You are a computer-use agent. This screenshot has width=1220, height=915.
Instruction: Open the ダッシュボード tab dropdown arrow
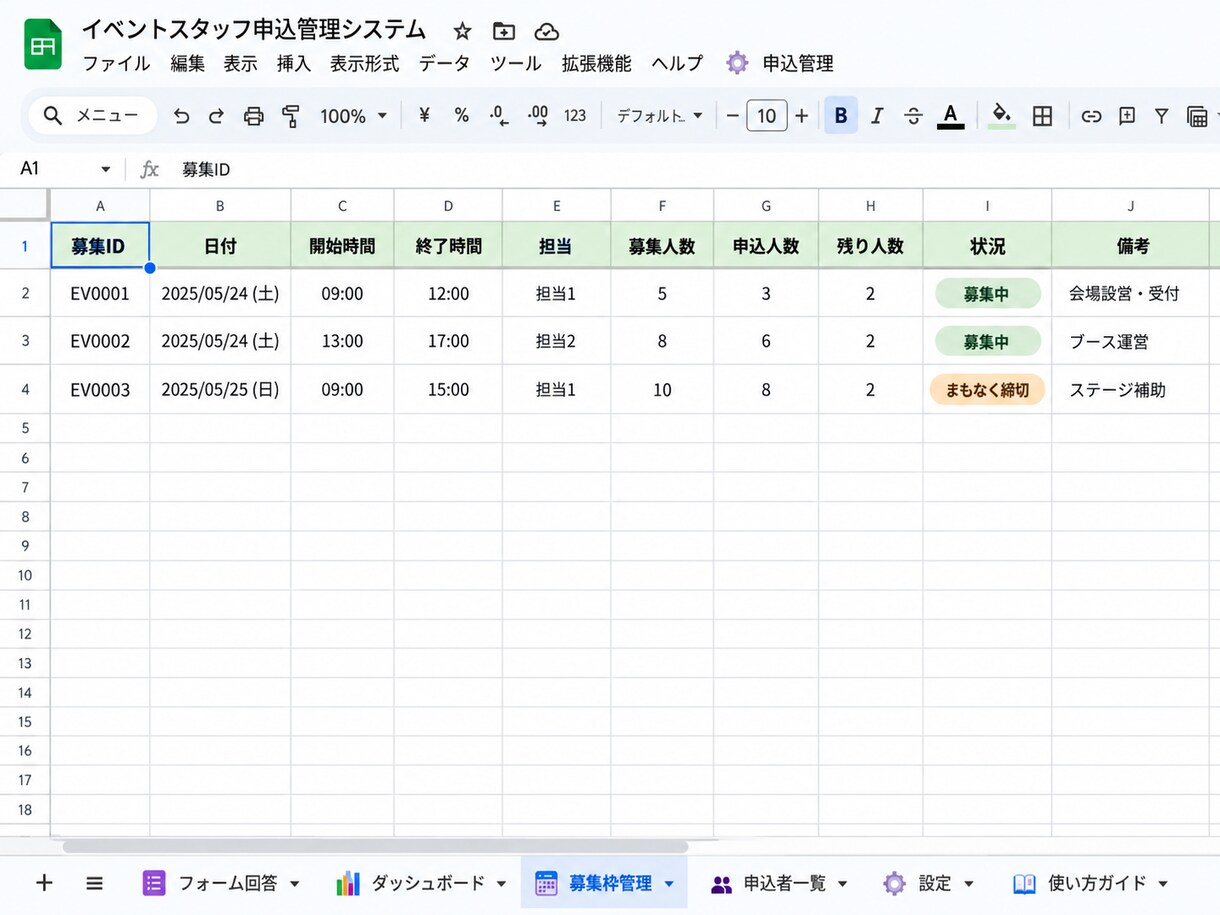(x=501, y=883)
